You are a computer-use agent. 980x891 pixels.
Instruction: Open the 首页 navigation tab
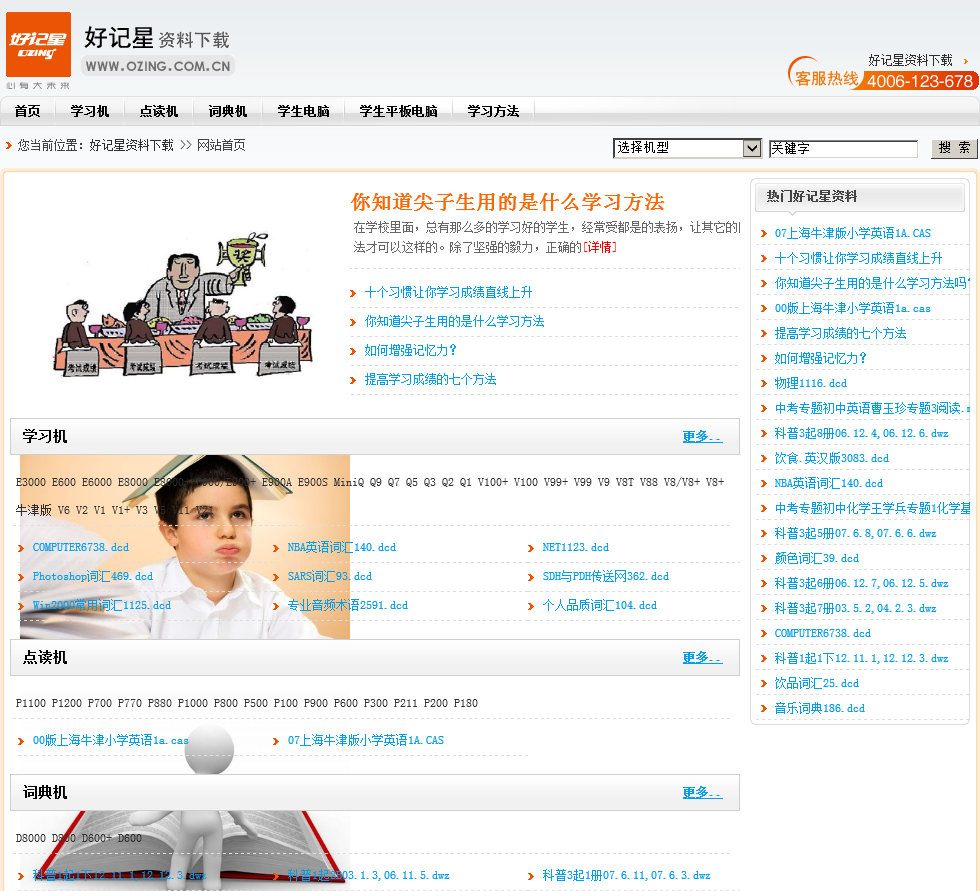tap(27, 111)
